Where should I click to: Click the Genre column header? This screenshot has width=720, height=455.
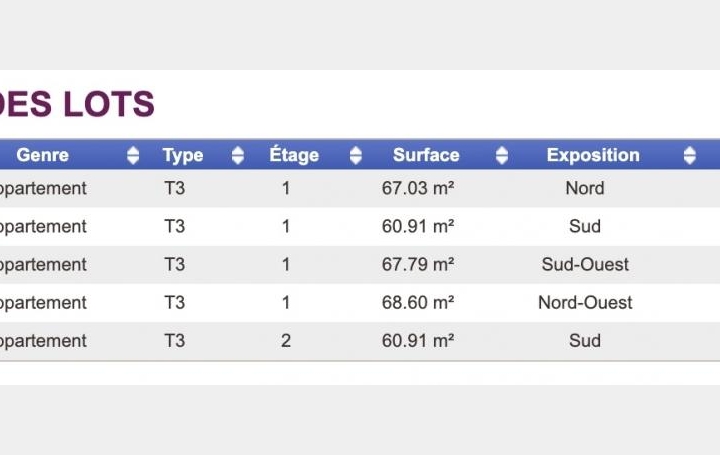[x=43, y=155]
